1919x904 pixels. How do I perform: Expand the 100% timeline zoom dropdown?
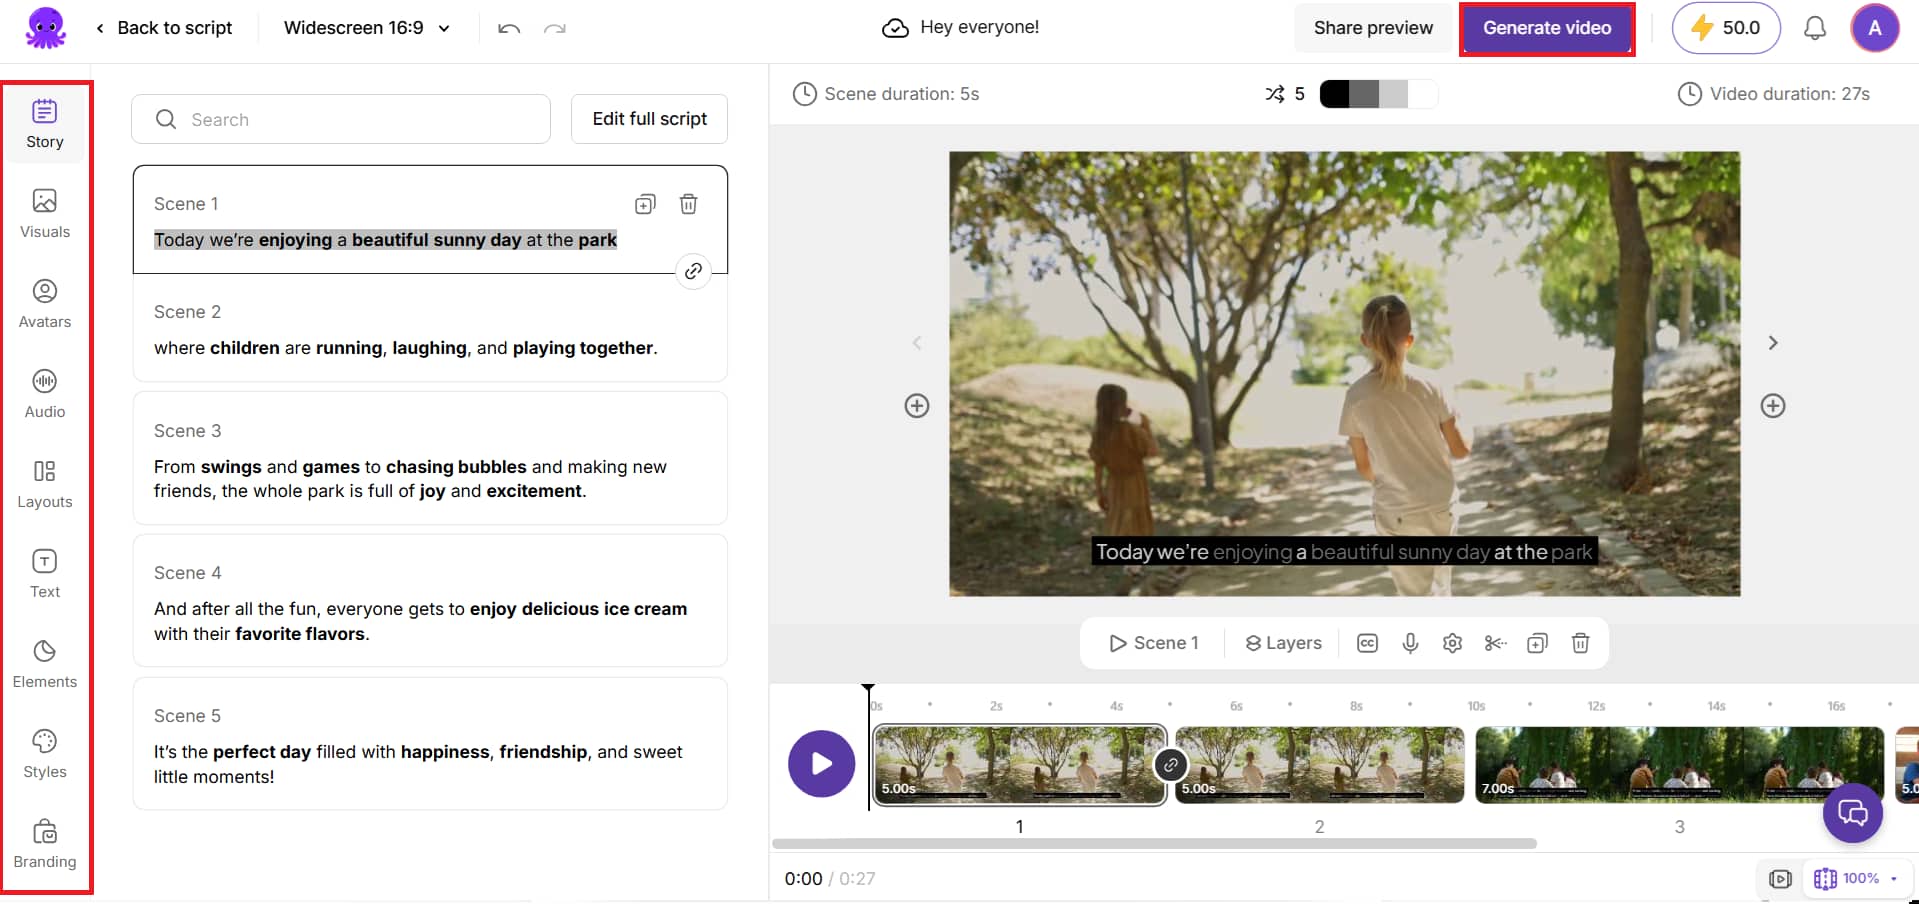click(1856, 879)
